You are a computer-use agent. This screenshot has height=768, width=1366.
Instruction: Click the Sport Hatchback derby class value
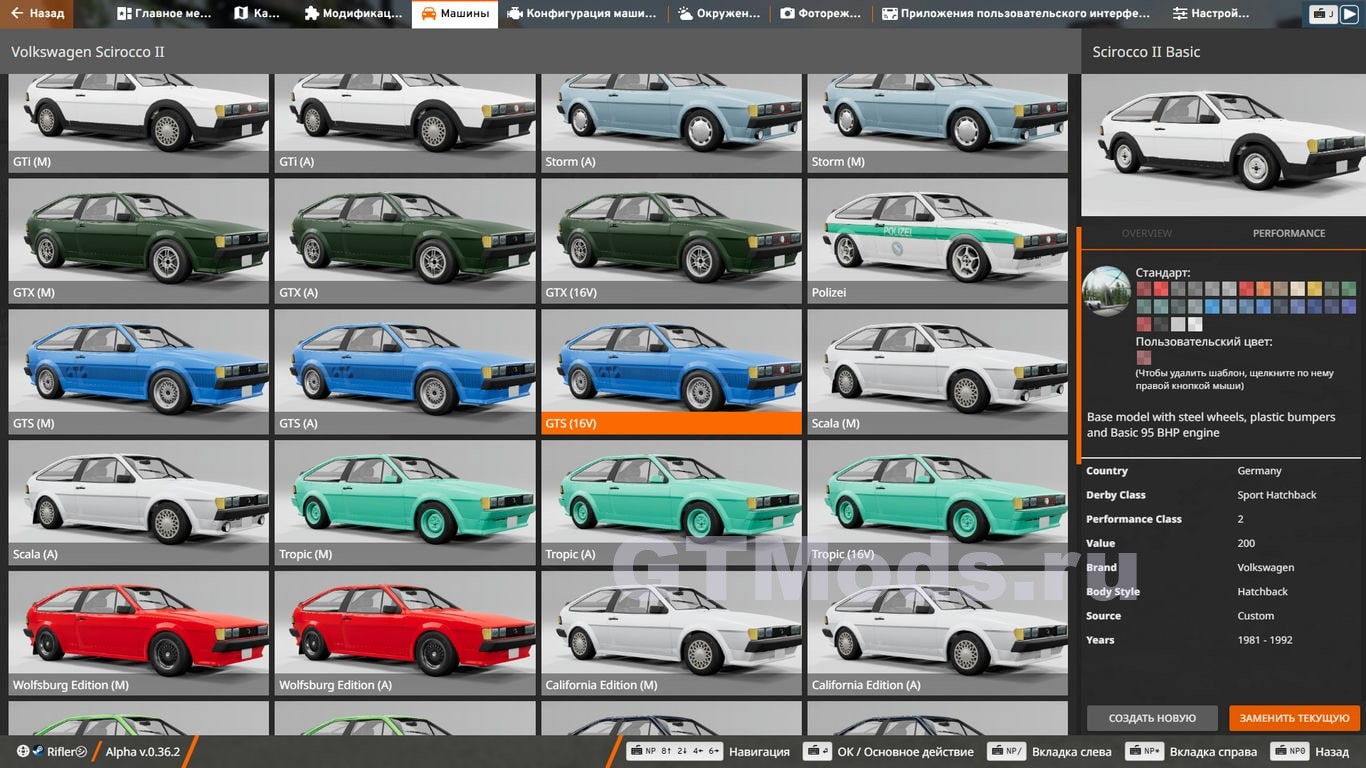pos(1277,495)
